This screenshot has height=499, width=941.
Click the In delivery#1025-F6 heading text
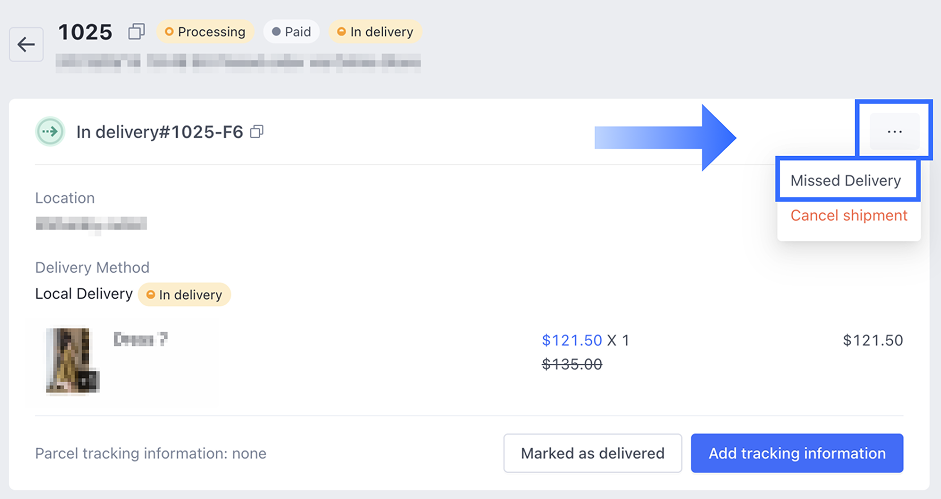click(x=160, y=132)
